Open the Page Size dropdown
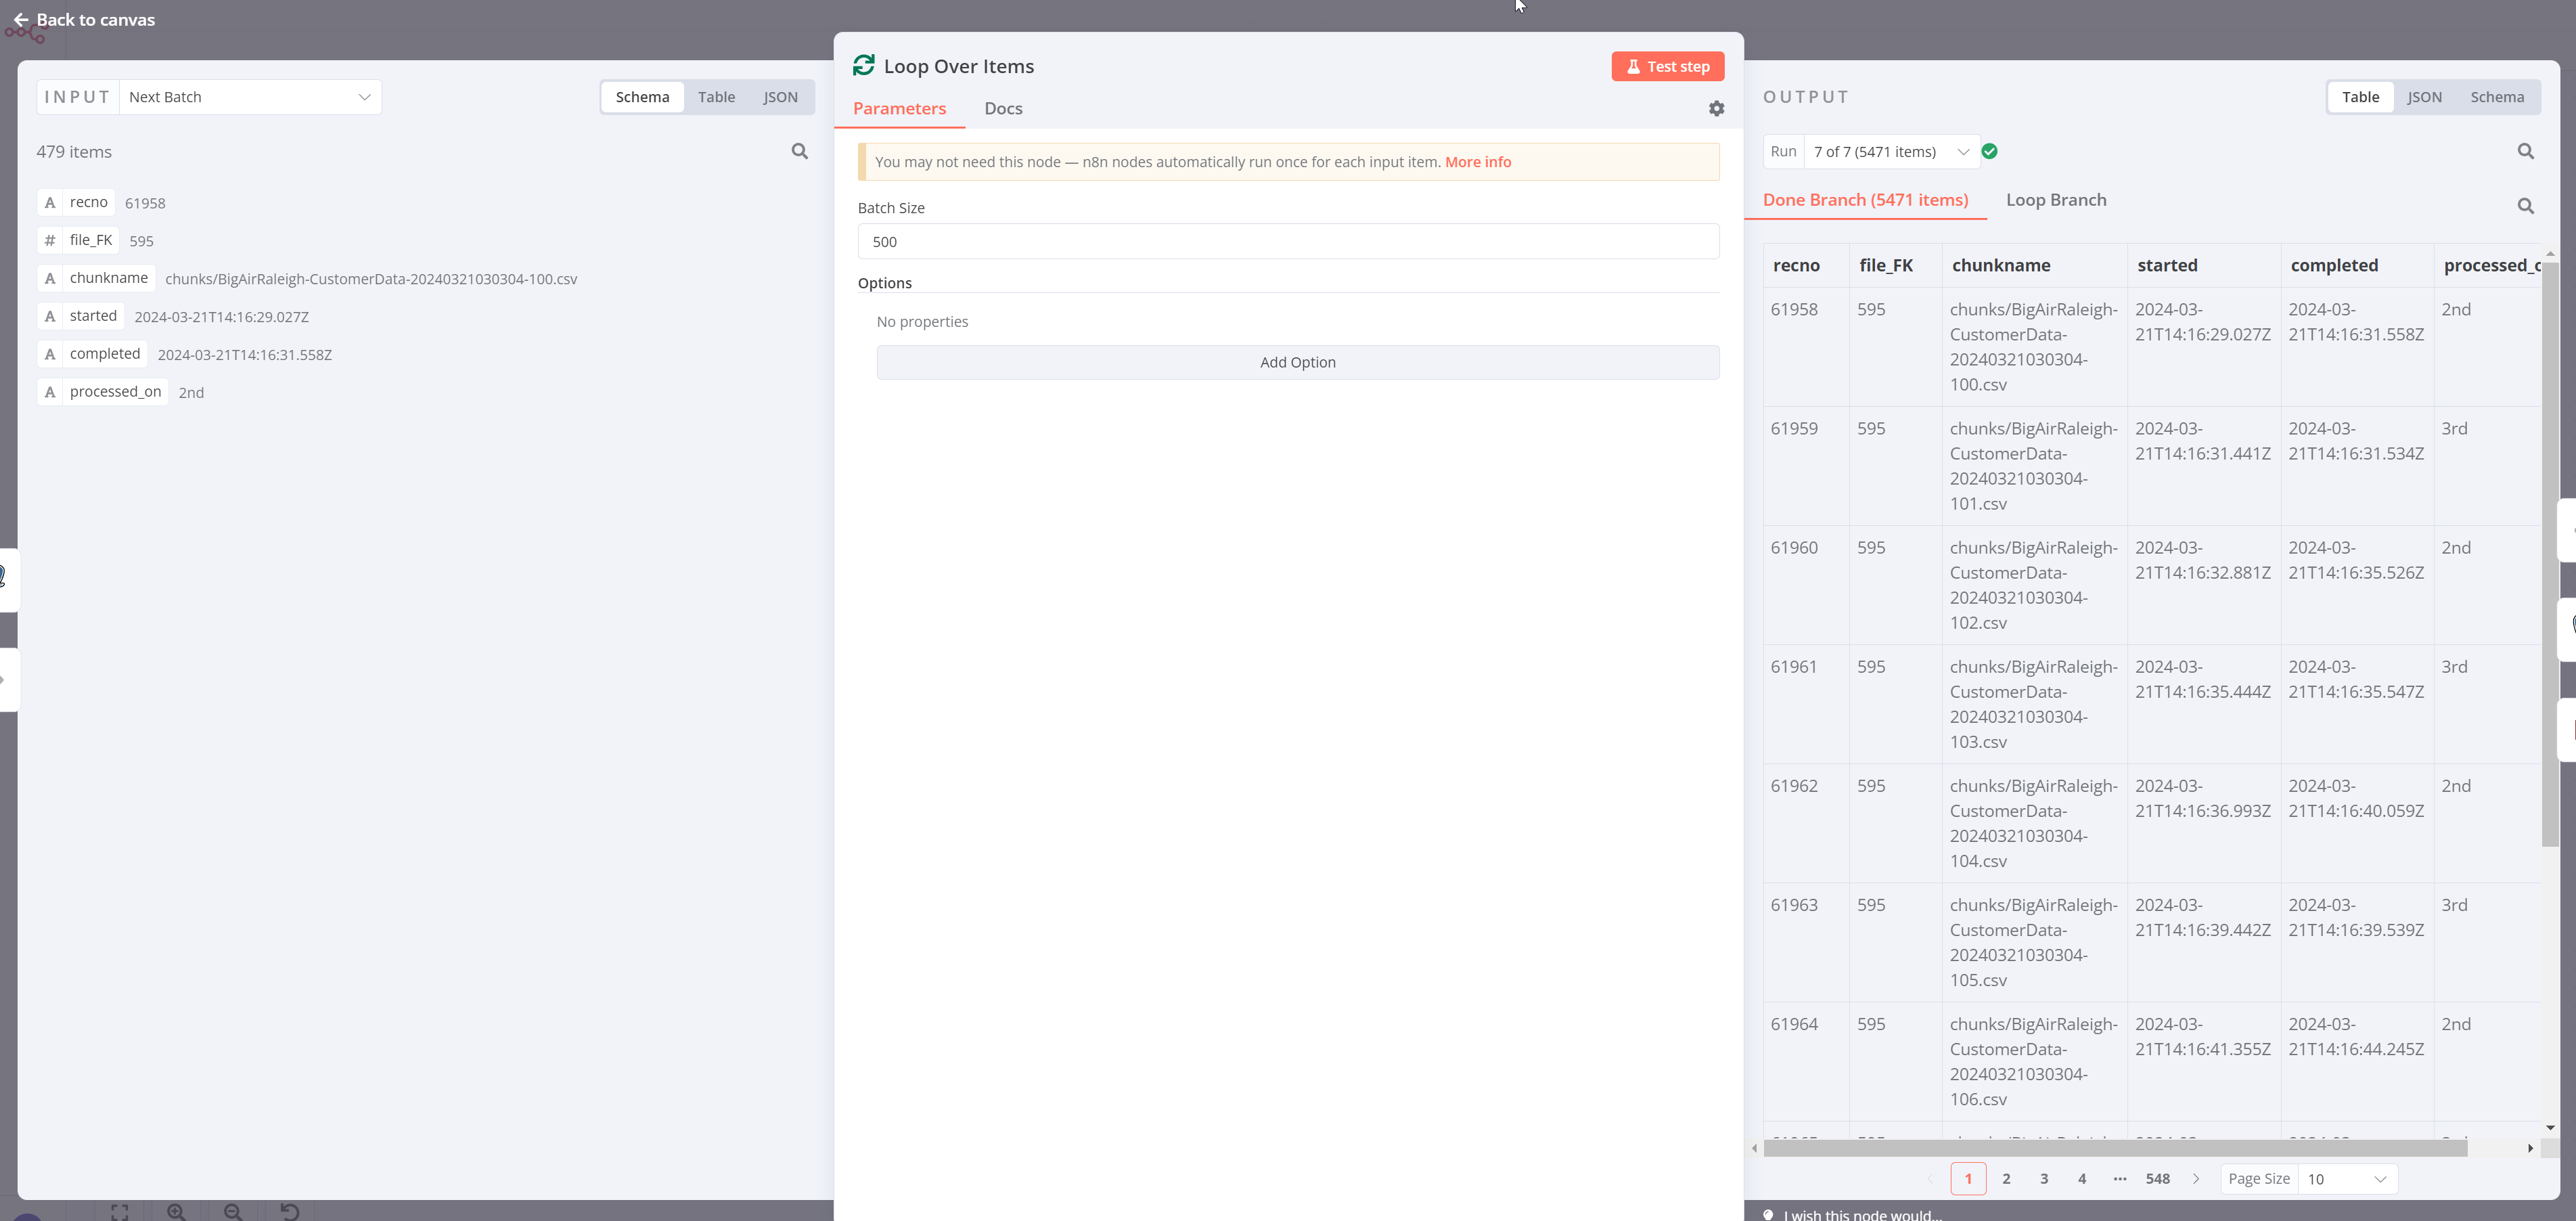This screenshot has width=2576, height=1221. [x=2346, y=1179]
